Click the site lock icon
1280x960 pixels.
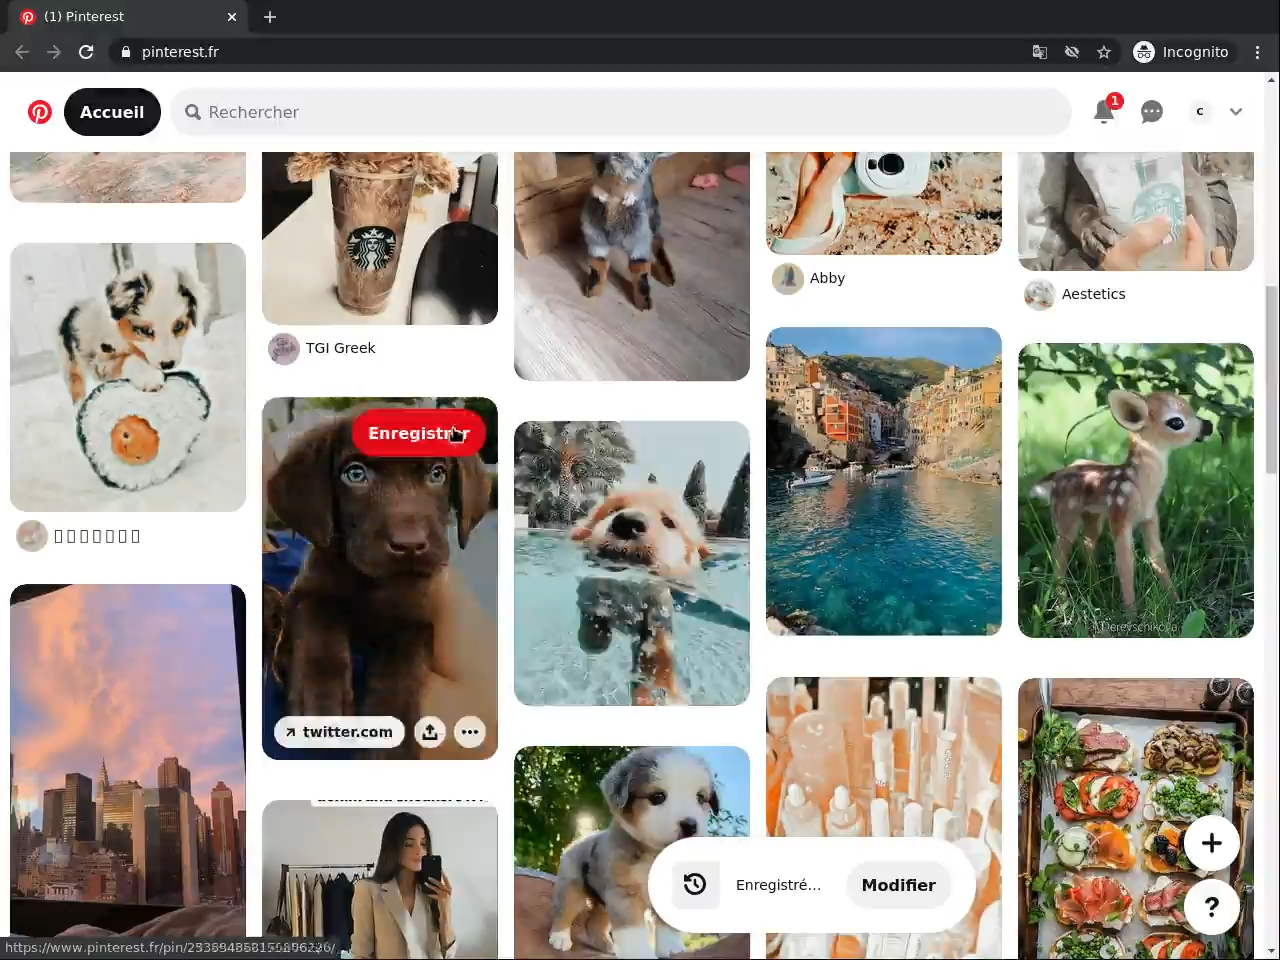point(126,52)
